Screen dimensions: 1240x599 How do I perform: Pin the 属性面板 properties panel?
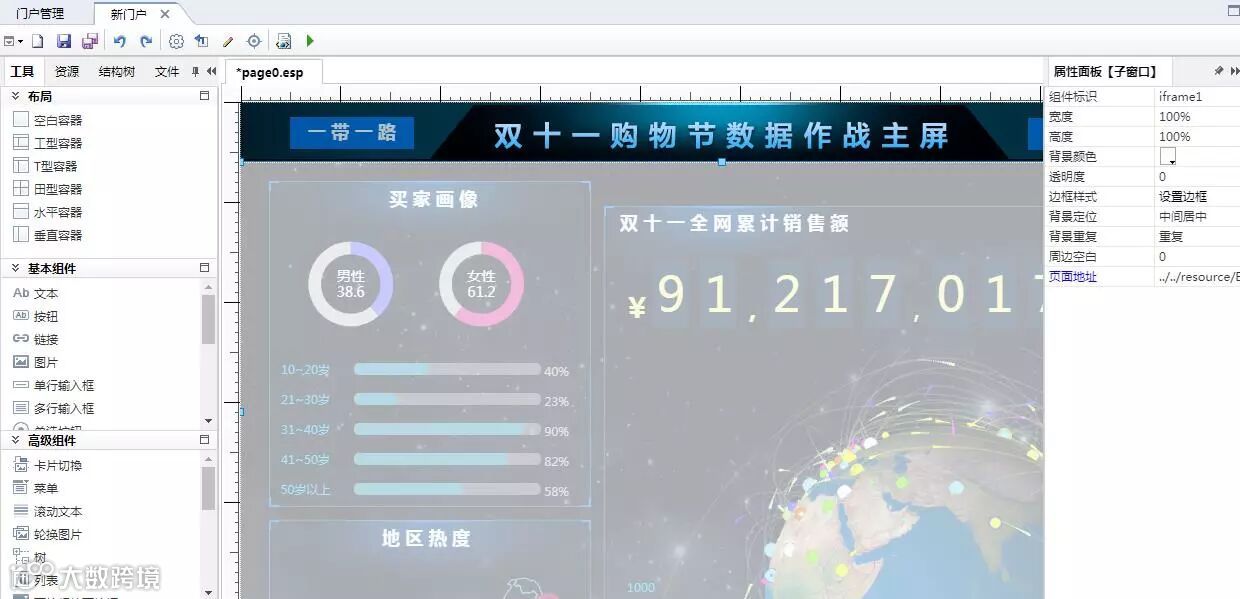(x=1218, y=72)
